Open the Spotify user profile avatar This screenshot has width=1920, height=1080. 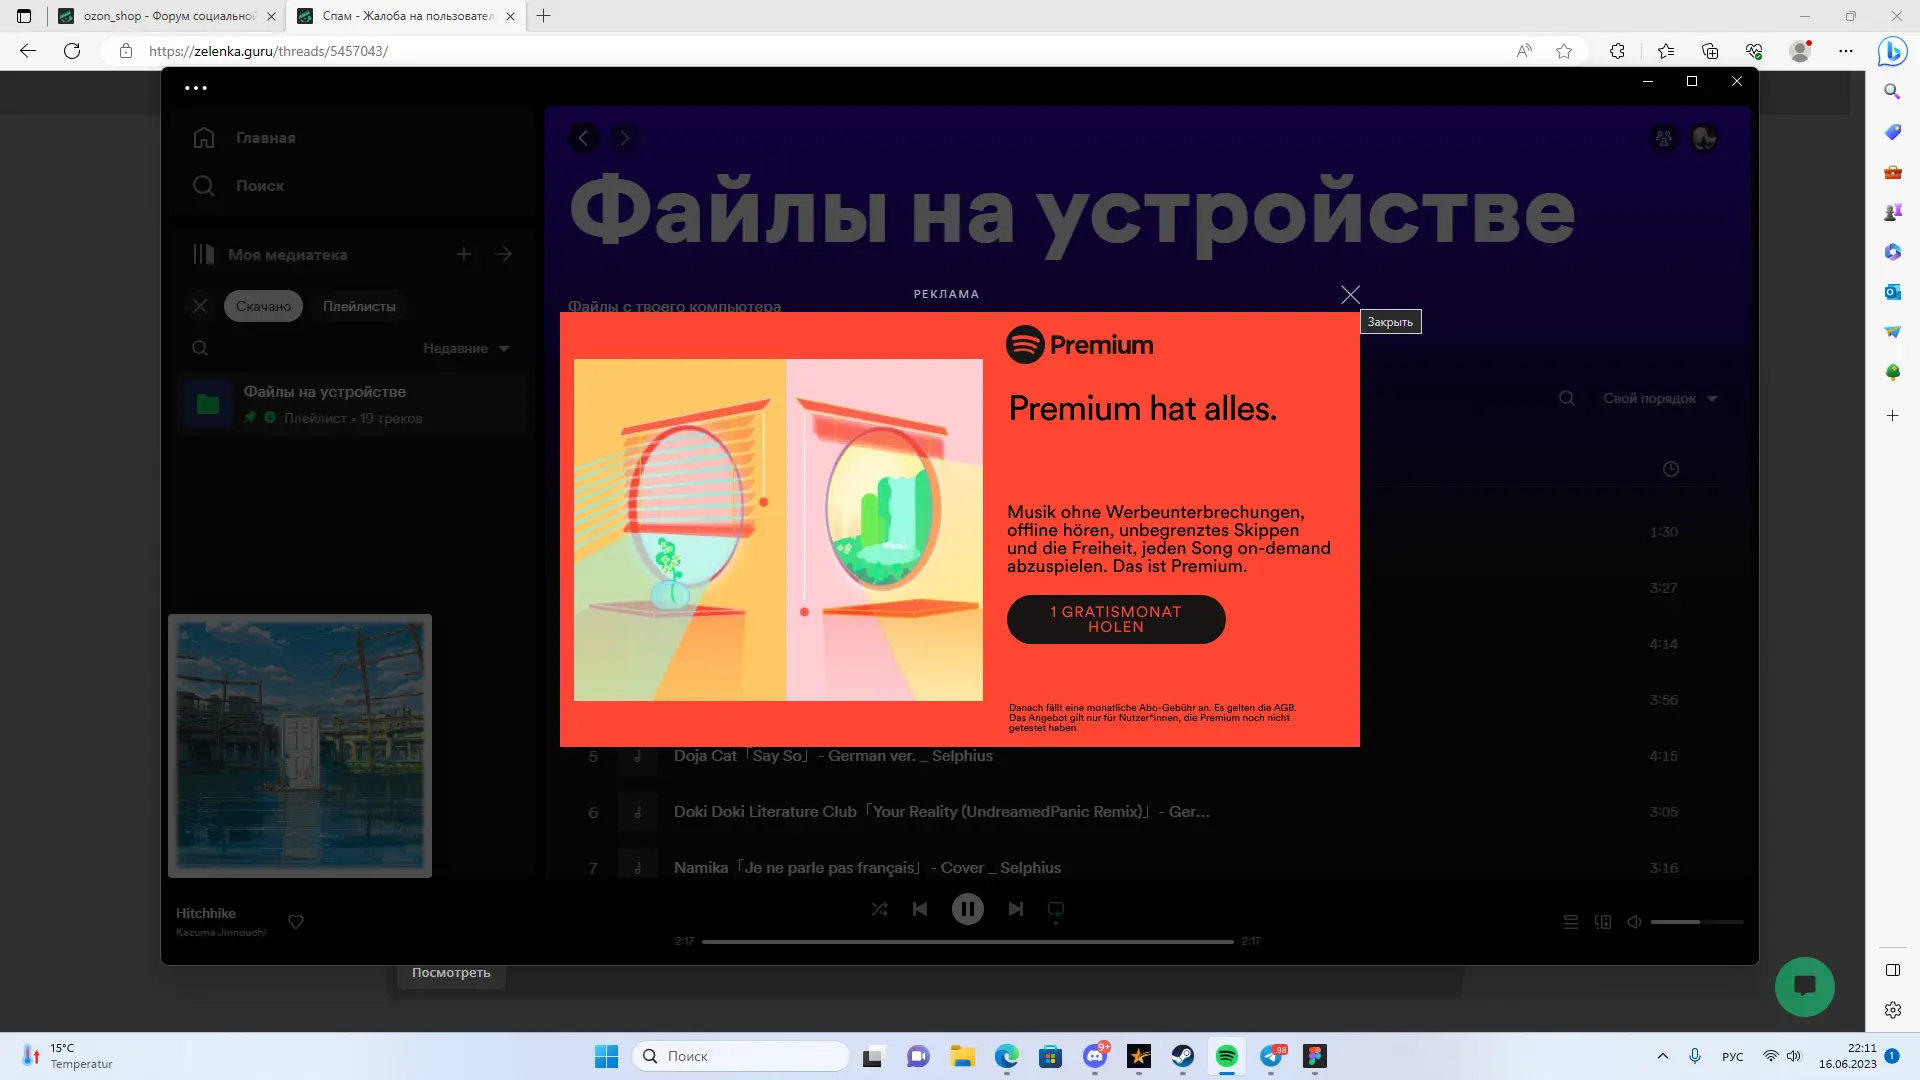click(1704, 138)
